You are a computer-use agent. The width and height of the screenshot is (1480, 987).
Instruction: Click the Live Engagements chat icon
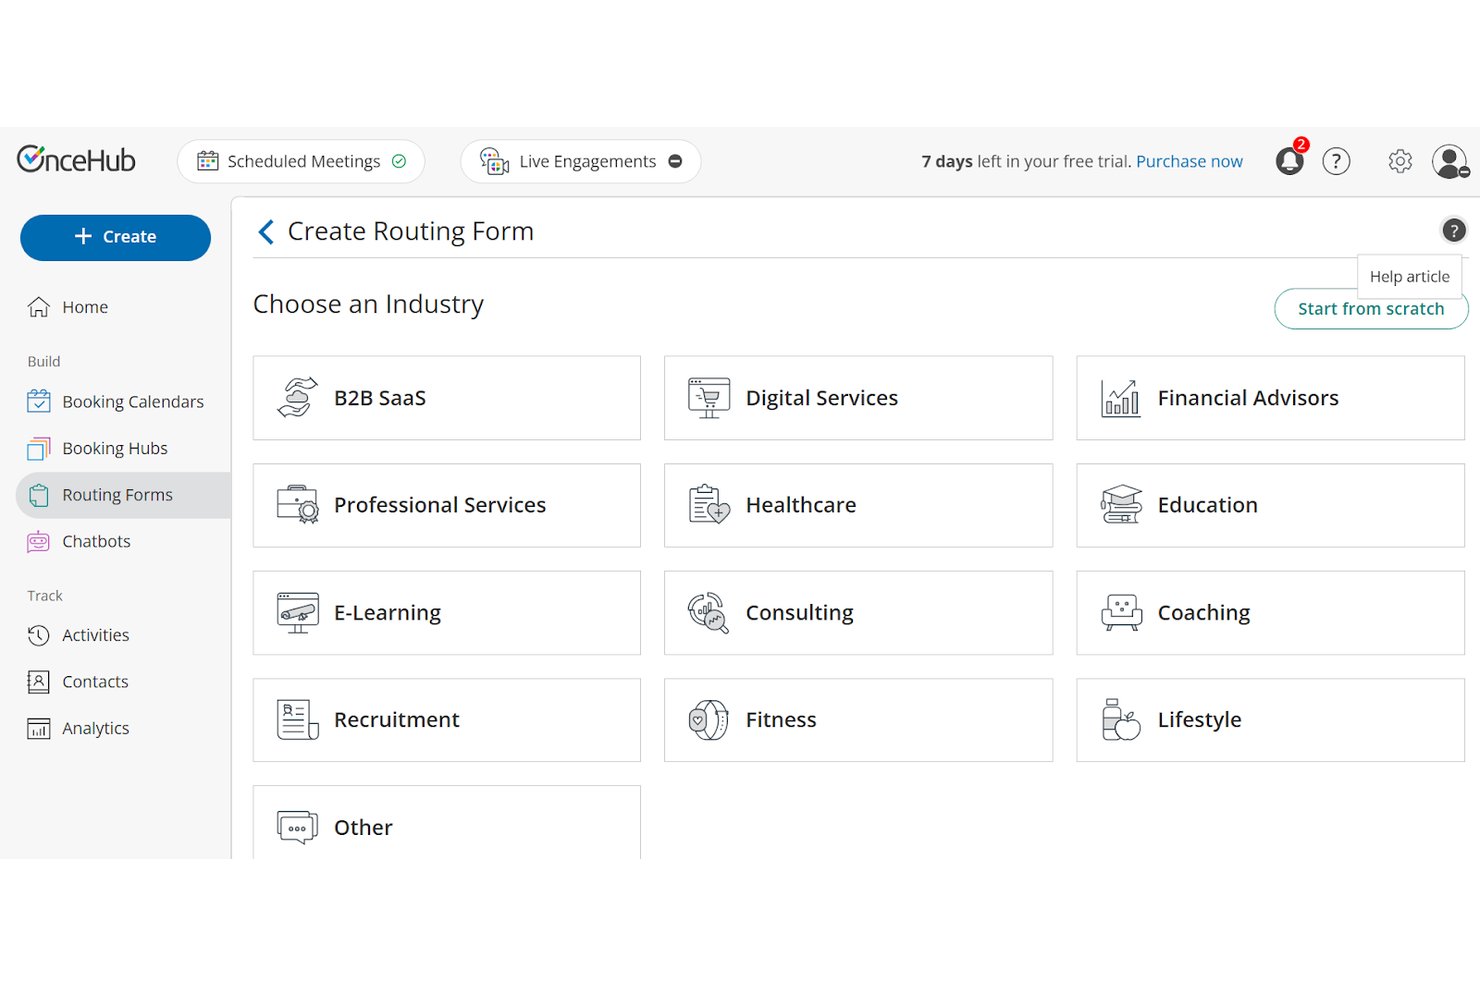[495, 161]
